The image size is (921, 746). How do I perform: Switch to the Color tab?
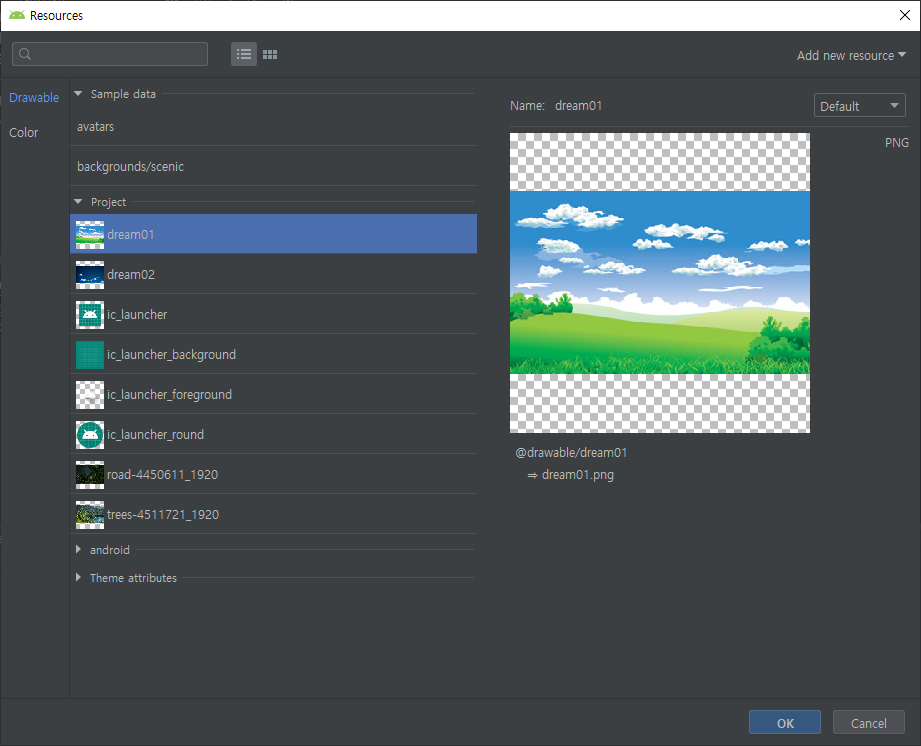(23, 133)
